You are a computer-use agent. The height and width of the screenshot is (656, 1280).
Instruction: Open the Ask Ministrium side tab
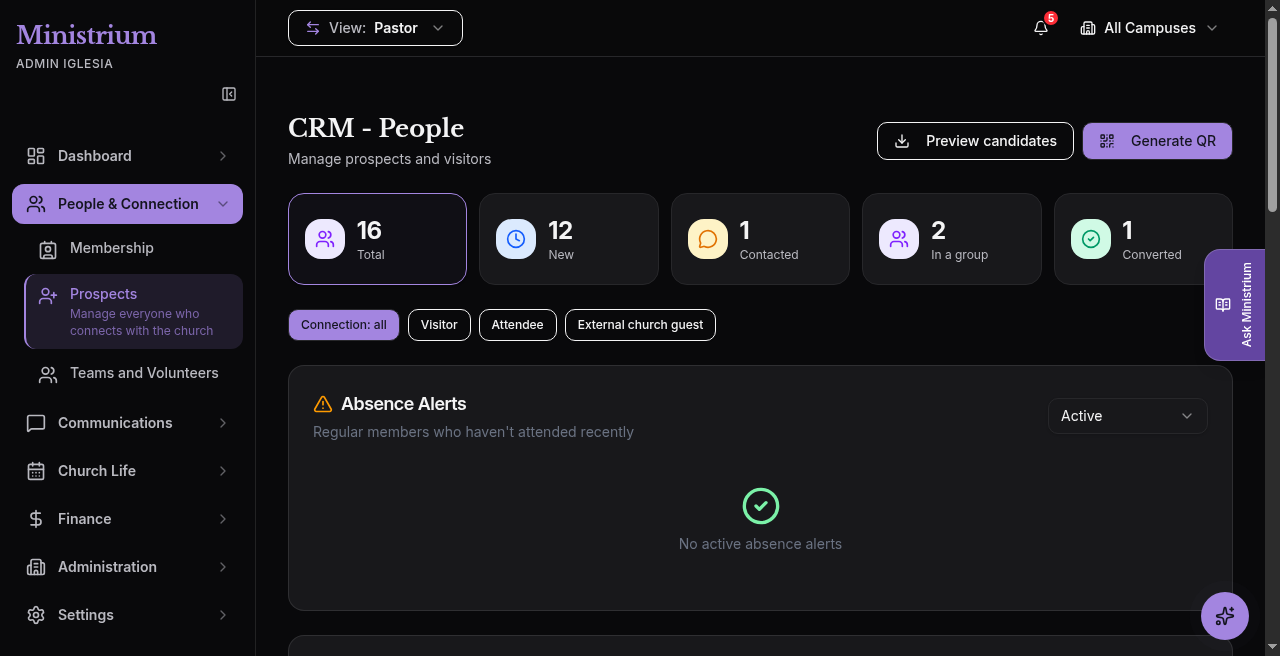tap(1234, 305)
